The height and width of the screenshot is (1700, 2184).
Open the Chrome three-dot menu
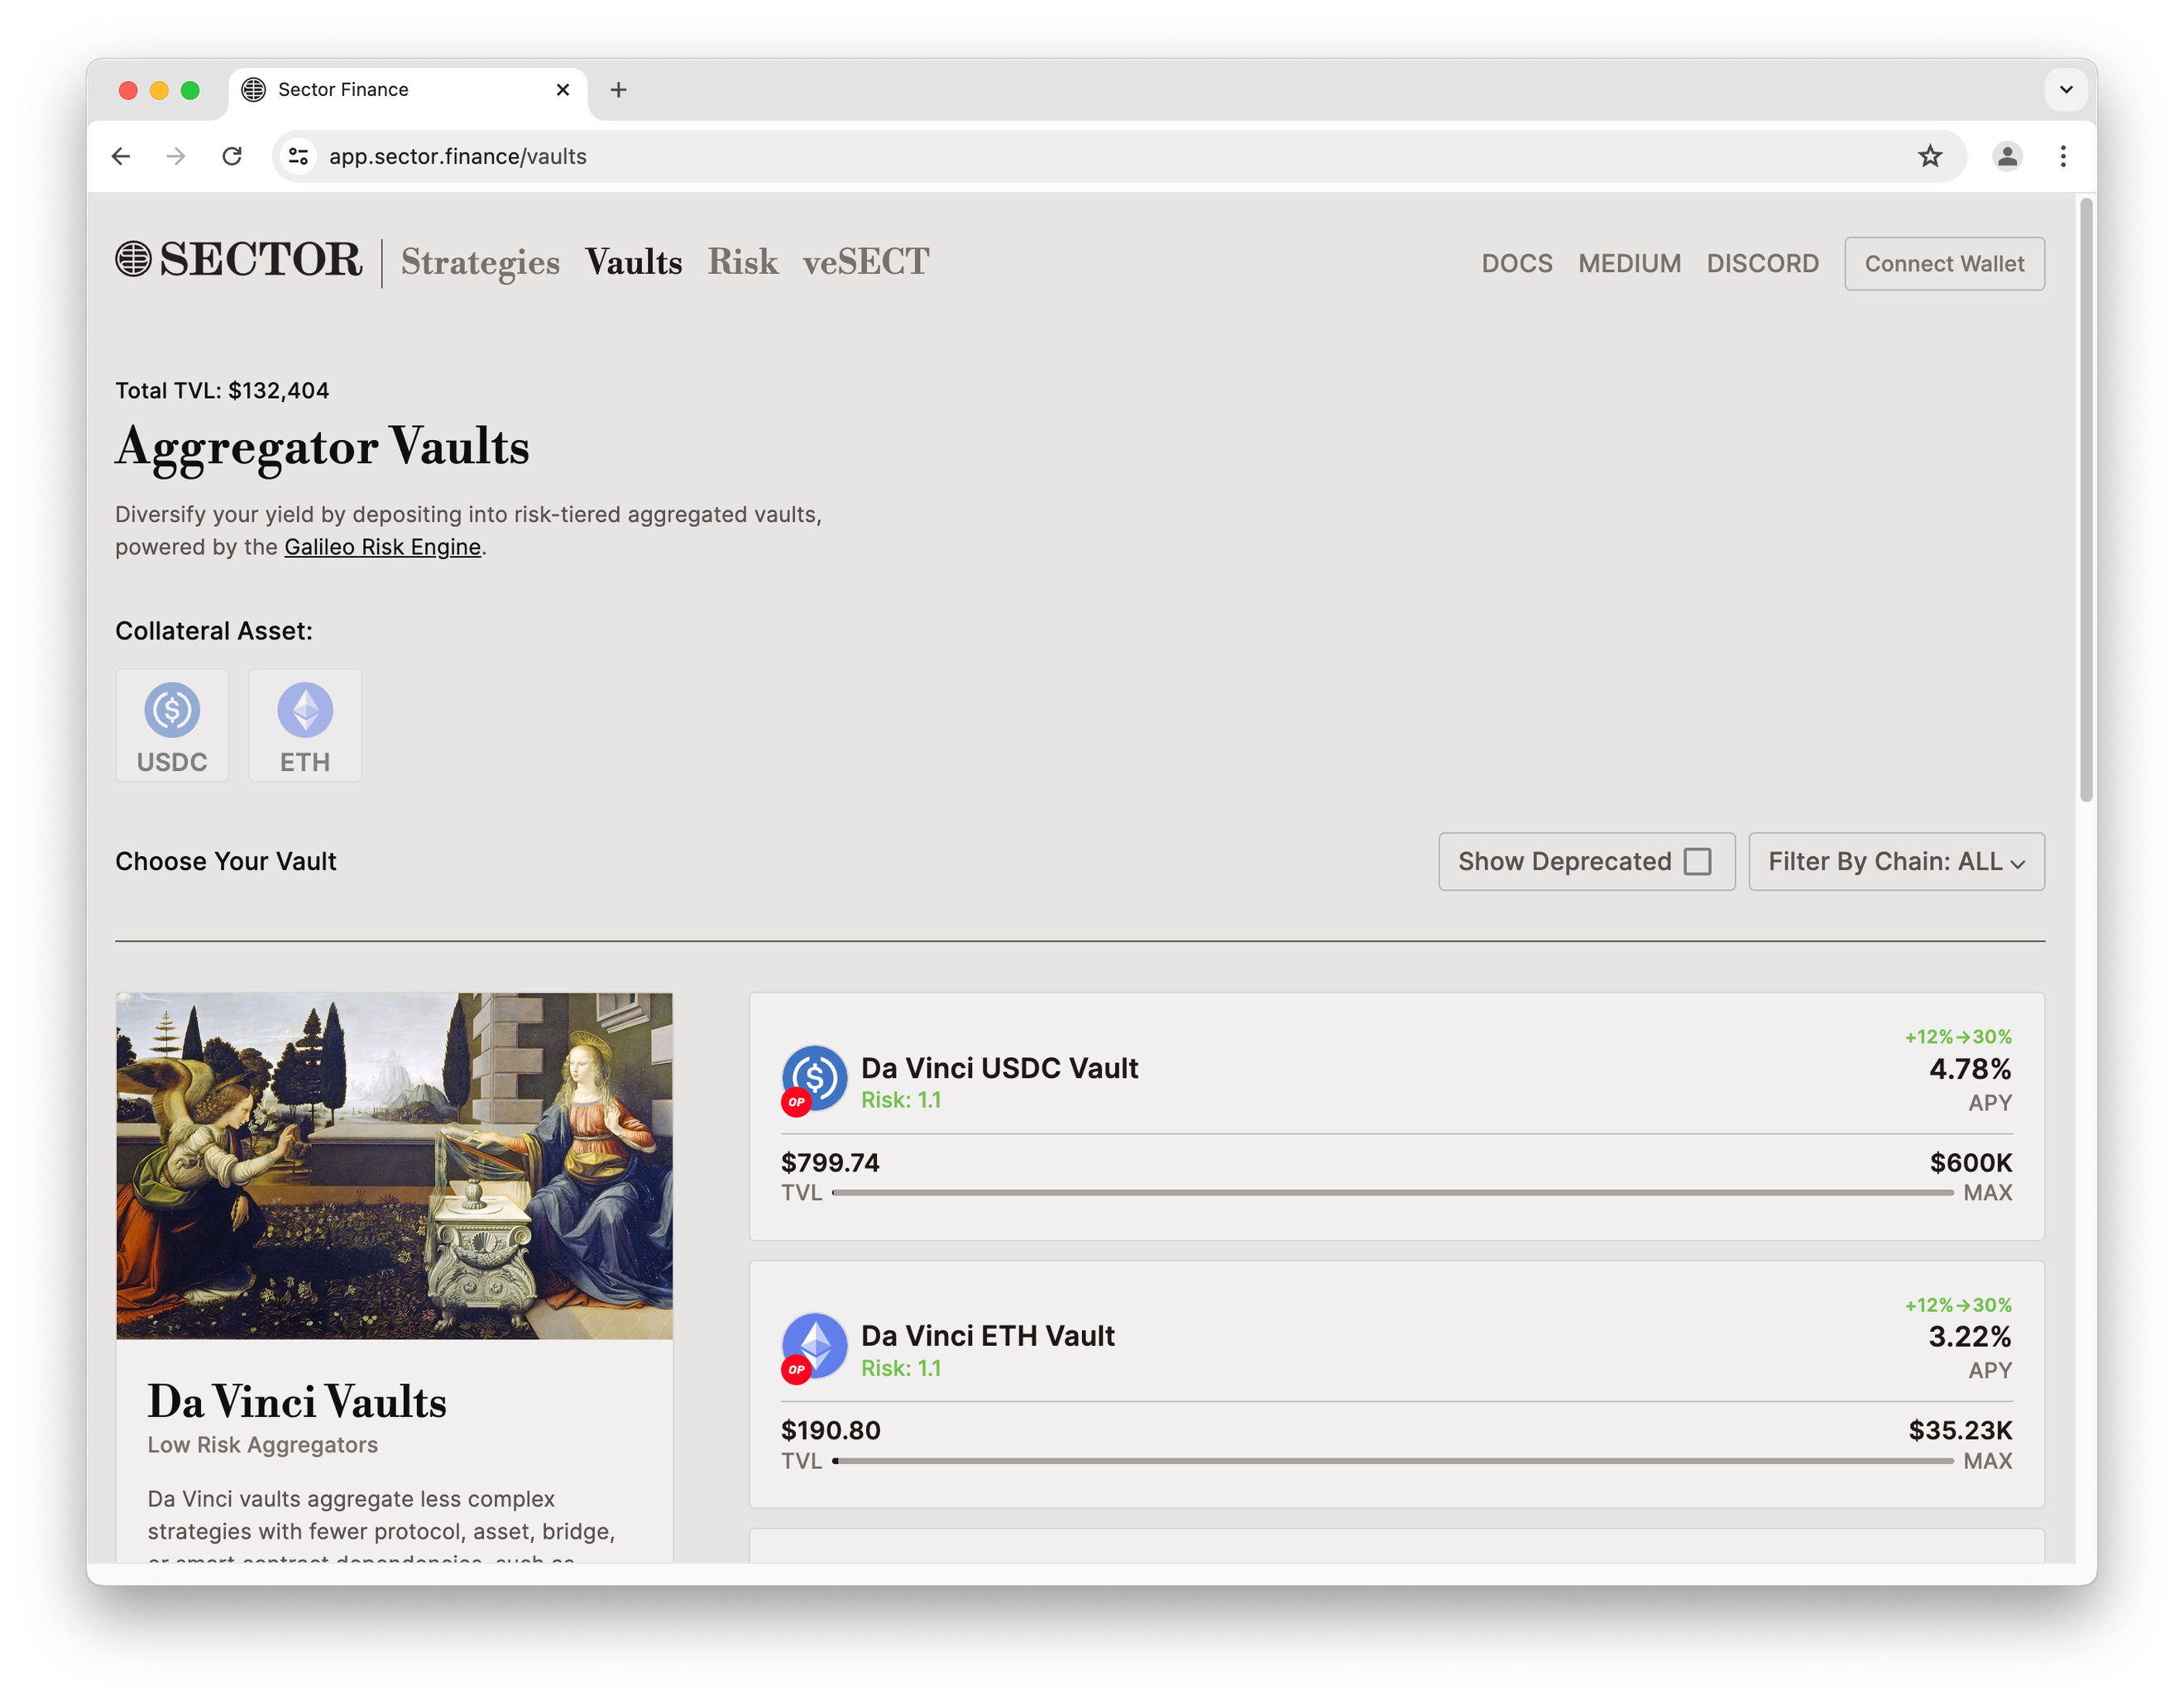pyautogui.click(x=2063, y=156)
